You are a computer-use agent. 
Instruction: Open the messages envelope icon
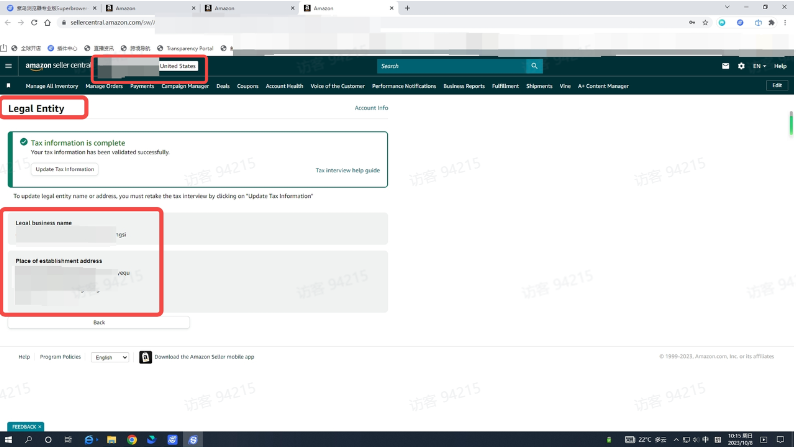tap(726, 66)
